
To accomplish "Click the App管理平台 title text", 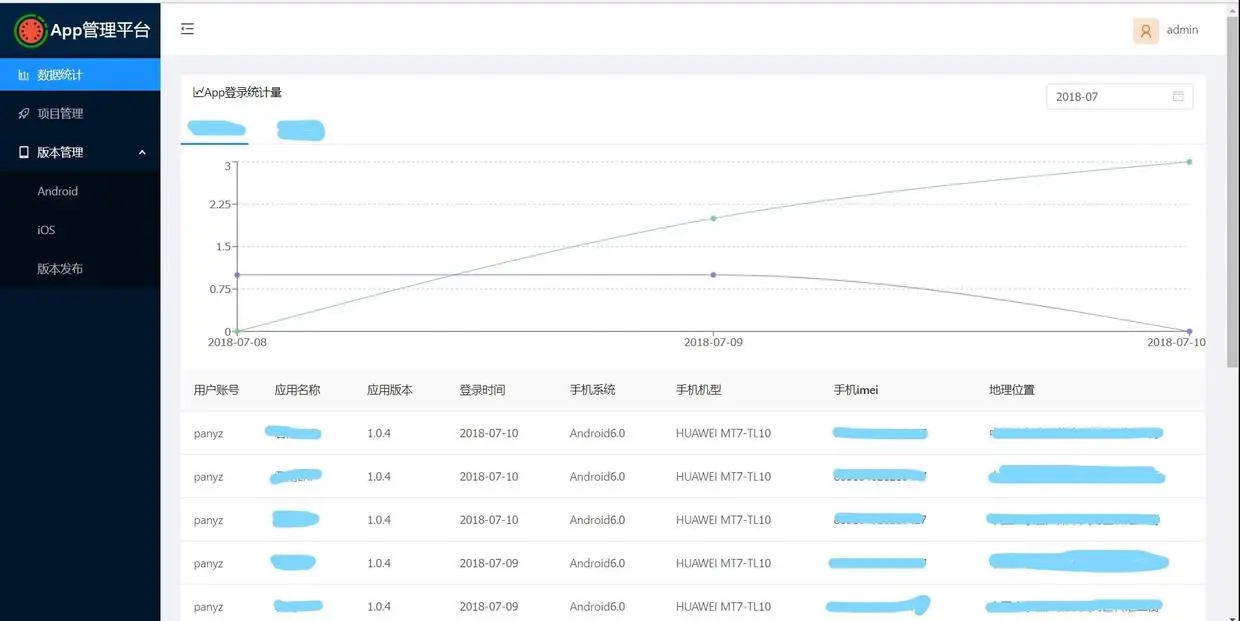I will pos(100,30).
